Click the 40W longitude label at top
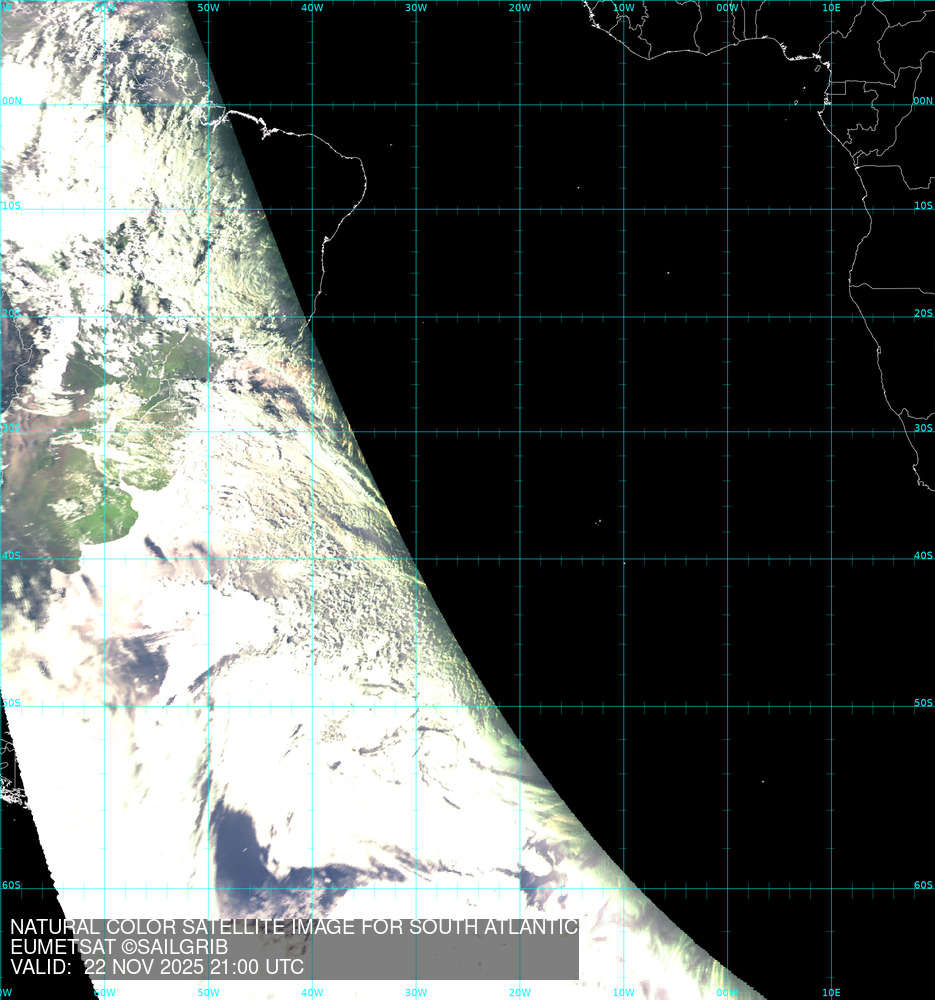Viewport: 935px width, 1000px height. click(x=312, y=7)
